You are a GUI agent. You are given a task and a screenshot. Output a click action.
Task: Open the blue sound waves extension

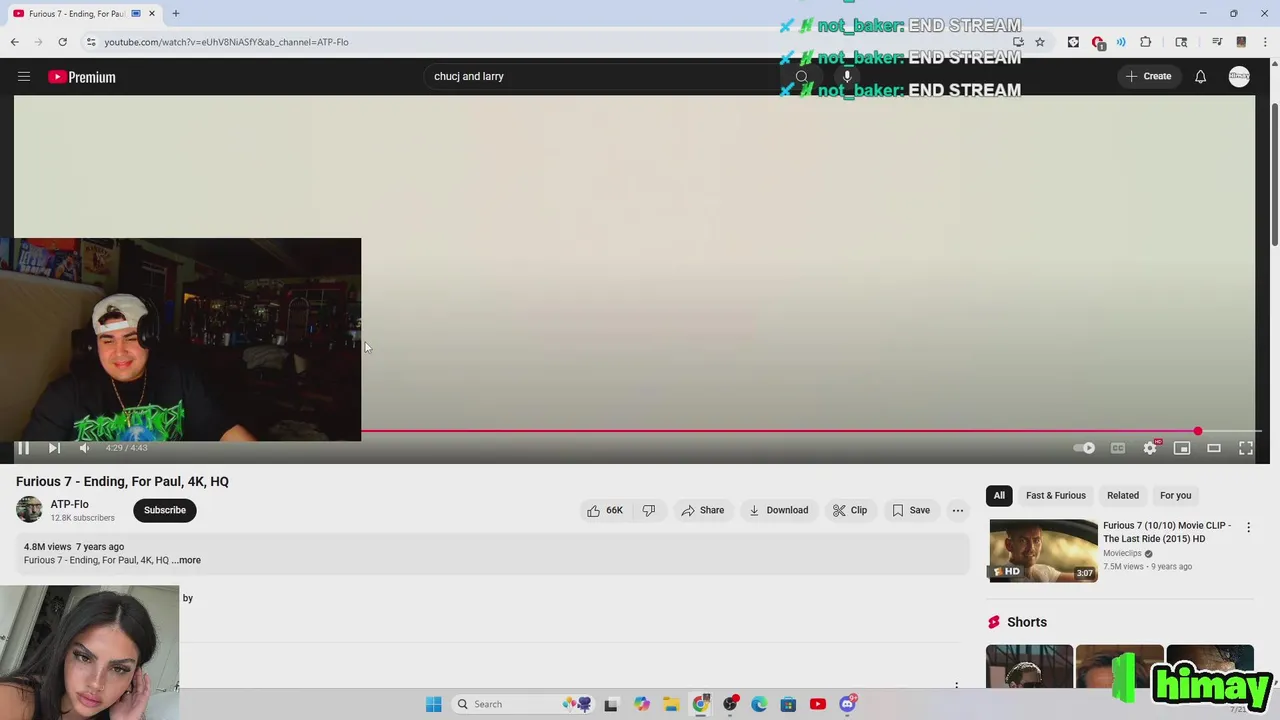click(1121, 42)
